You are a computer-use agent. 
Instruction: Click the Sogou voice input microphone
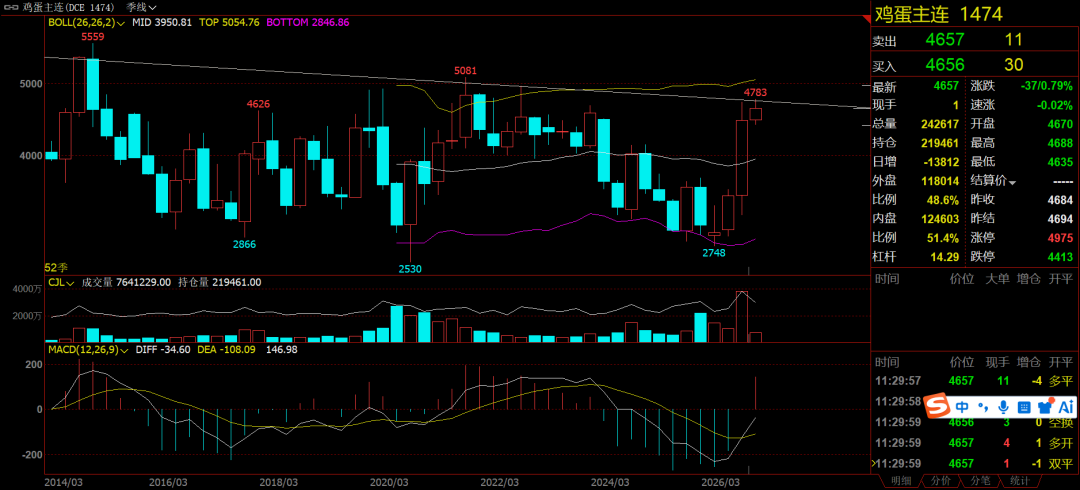(x=1005, y=406)
